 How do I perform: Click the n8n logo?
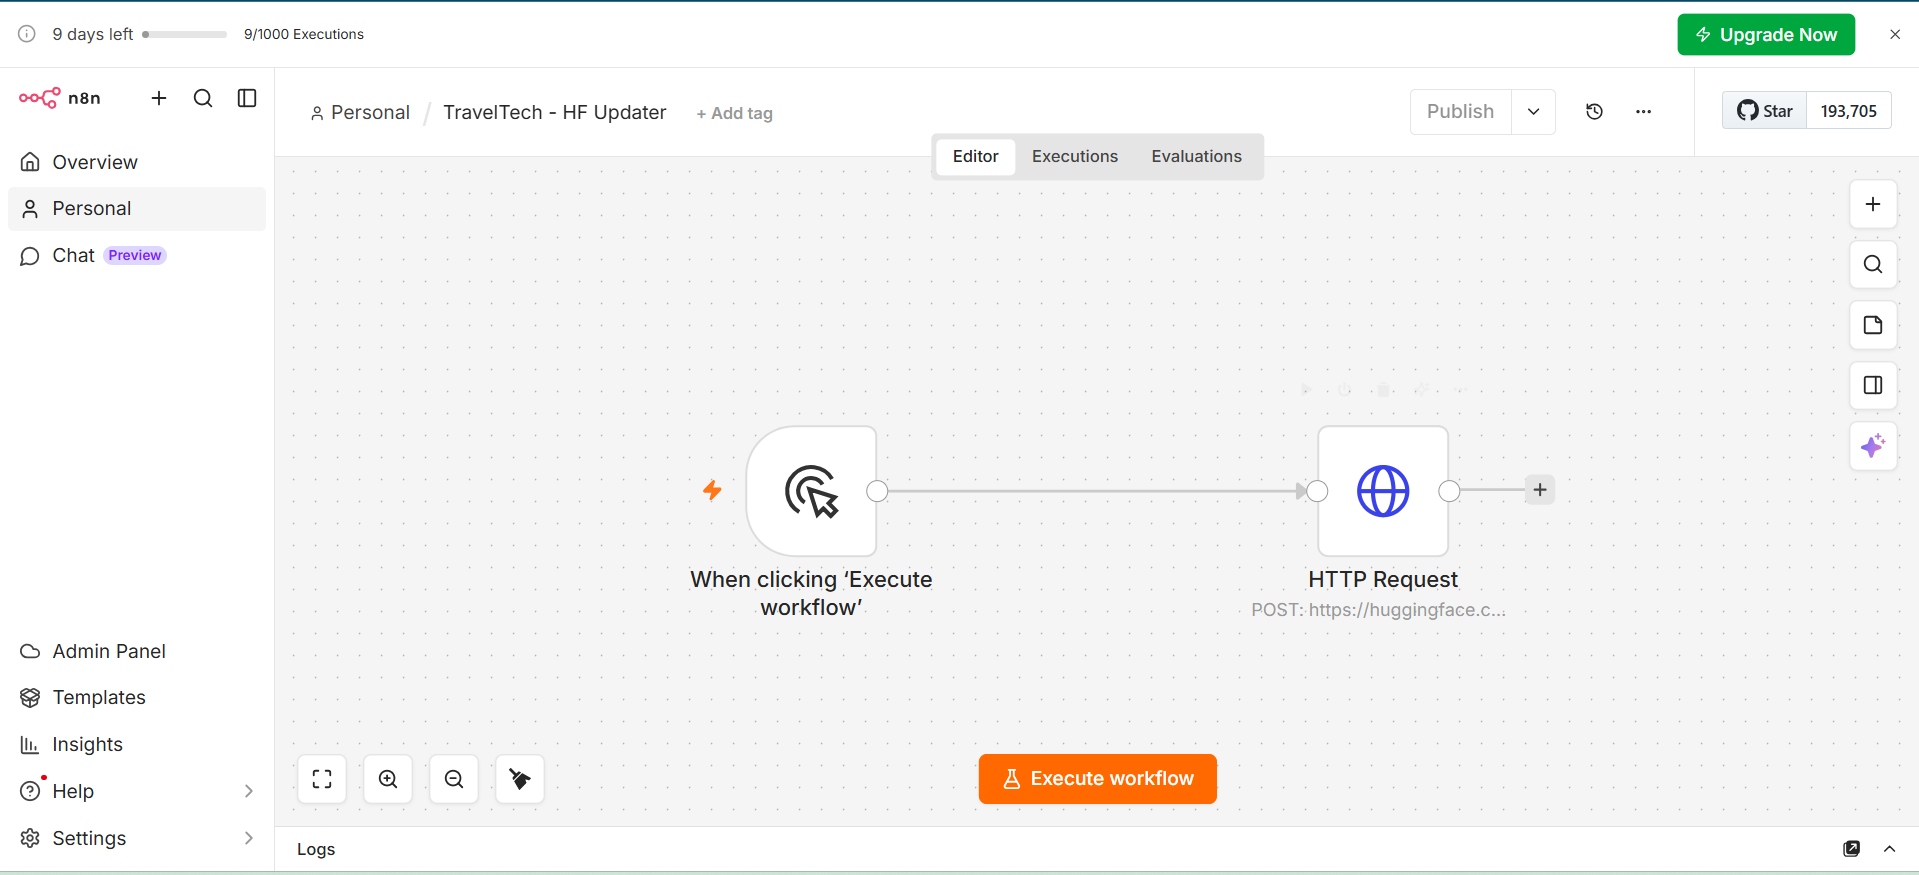(60, 98)
